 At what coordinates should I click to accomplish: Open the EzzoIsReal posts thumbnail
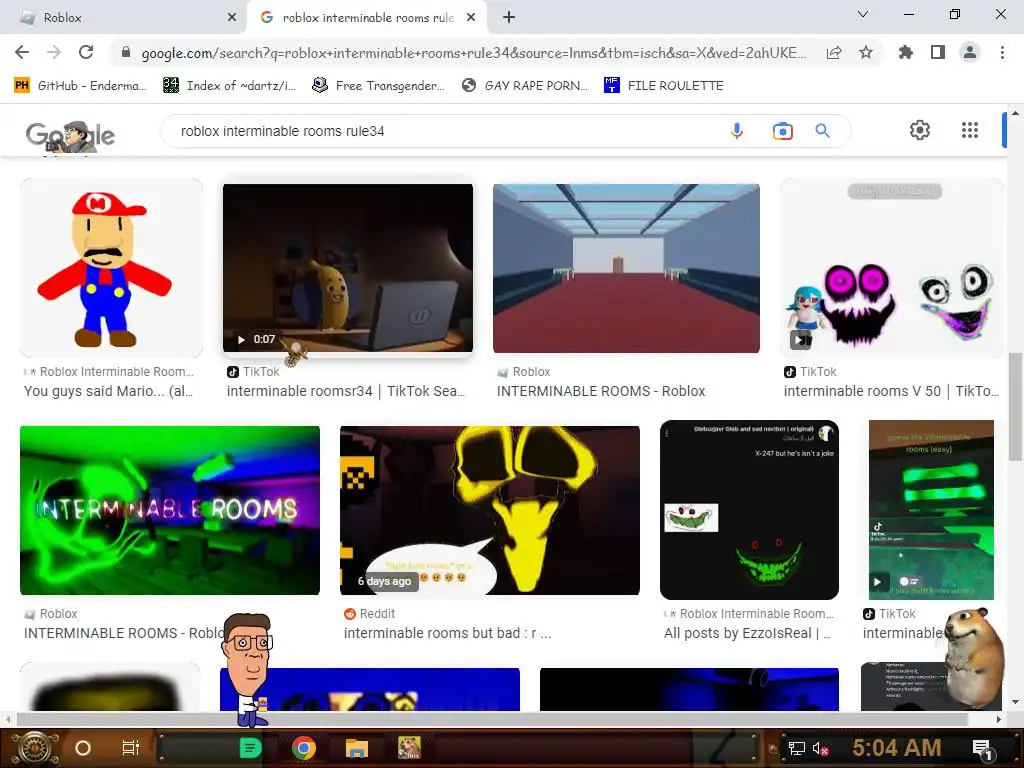749,510
